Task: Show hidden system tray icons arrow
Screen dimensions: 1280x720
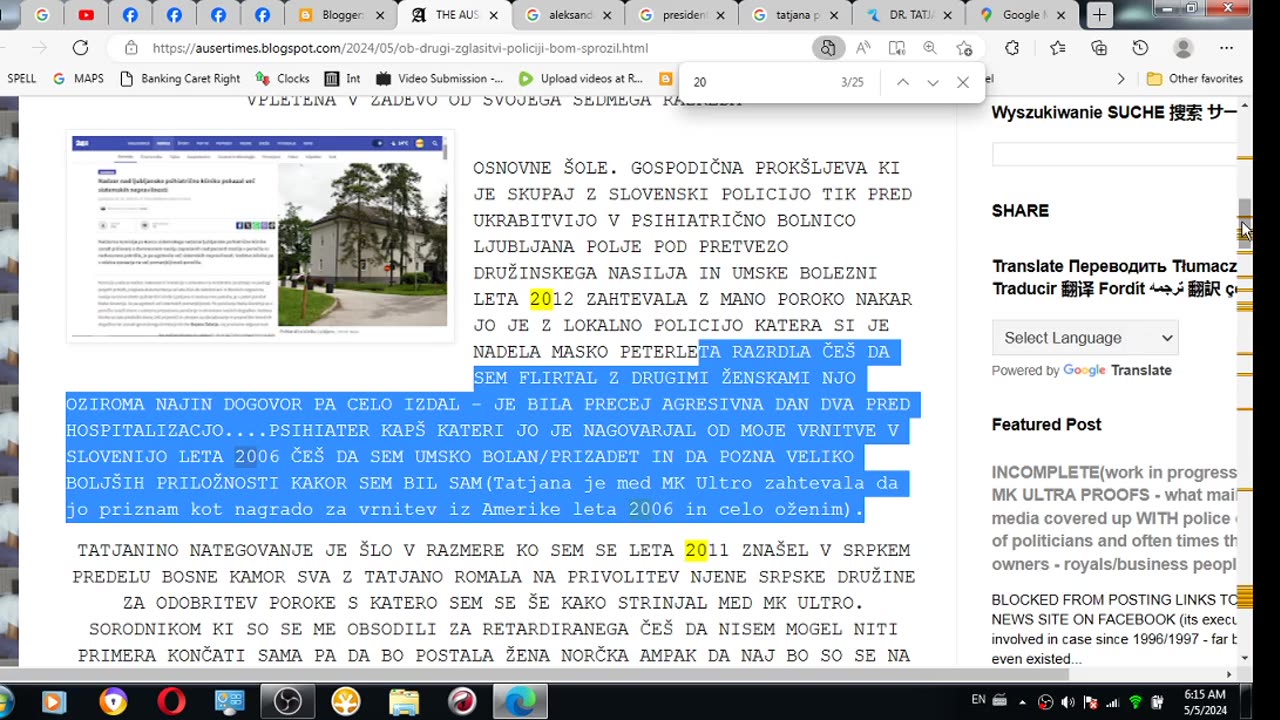Action: 1024,702
